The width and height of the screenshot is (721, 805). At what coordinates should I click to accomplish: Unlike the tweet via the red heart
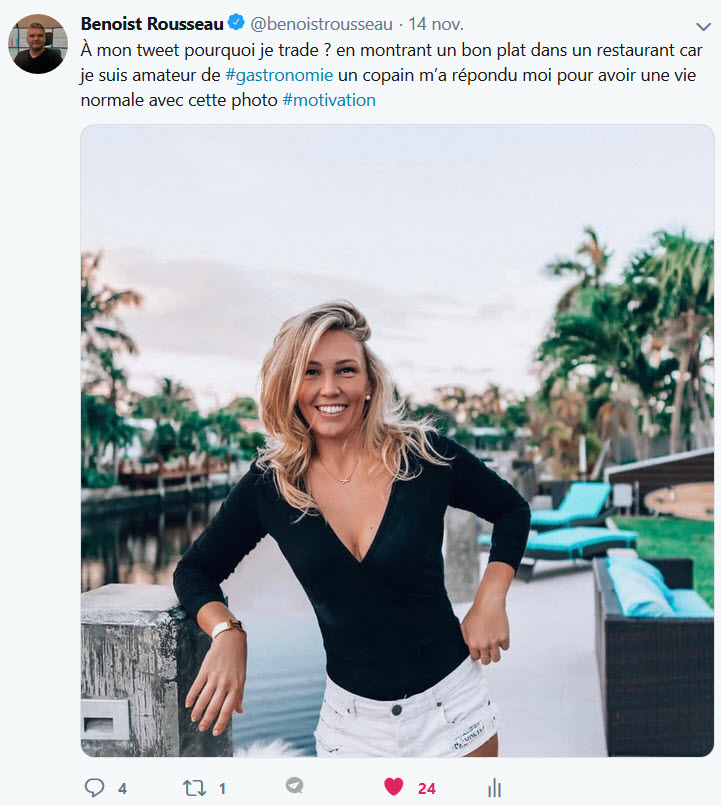(394, 787)
